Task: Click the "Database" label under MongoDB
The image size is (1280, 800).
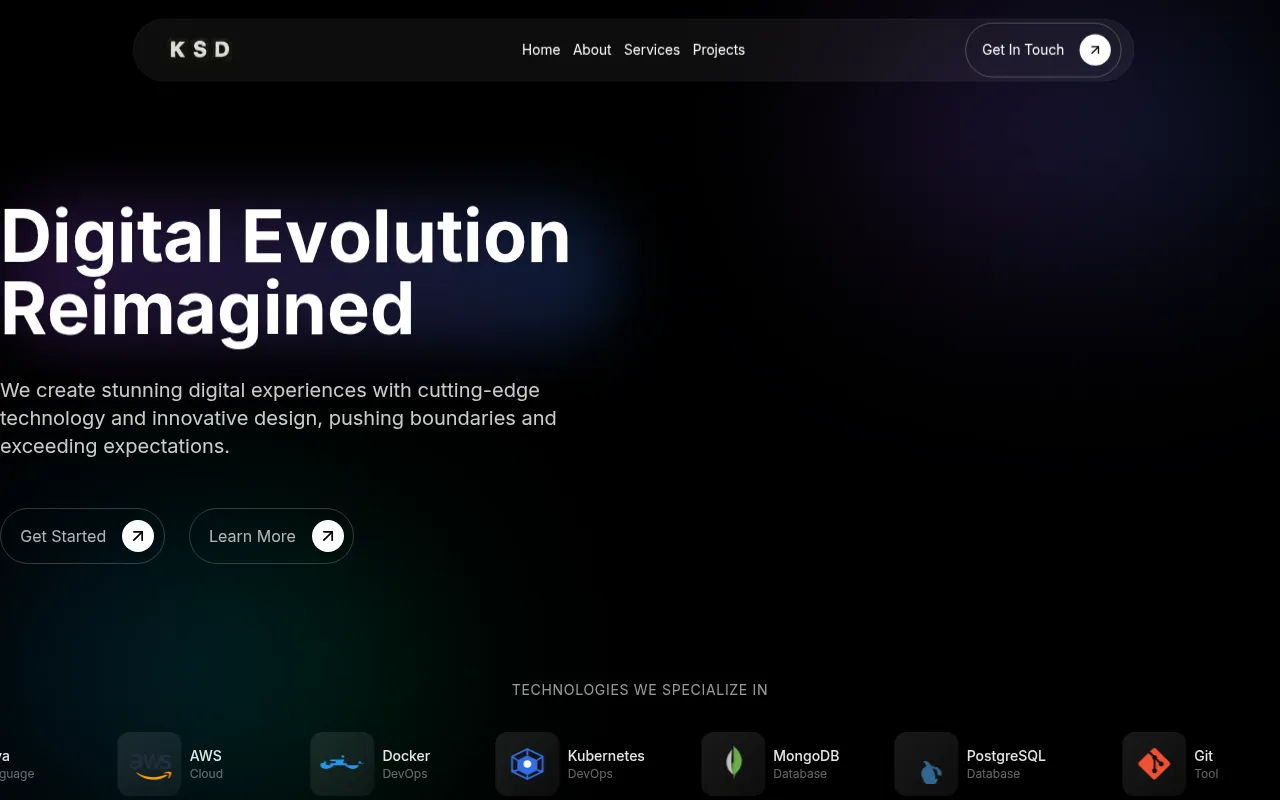Action: click(800, 774)
